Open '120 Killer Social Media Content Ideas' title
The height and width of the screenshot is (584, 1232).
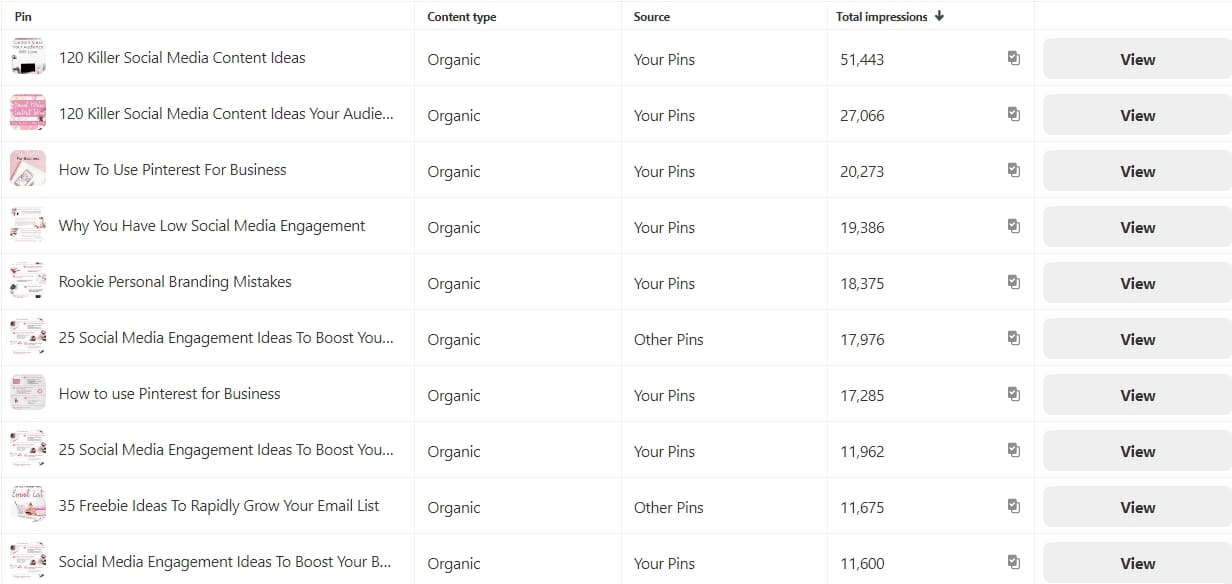click(182, 58)
